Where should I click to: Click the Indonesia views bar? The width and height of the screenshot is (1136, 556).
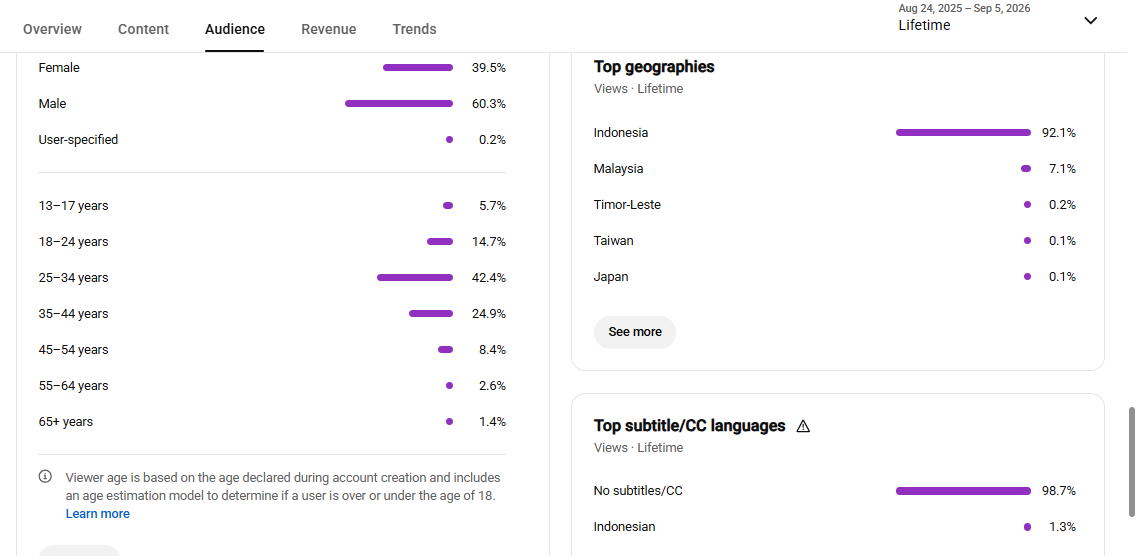coord(963,133)
